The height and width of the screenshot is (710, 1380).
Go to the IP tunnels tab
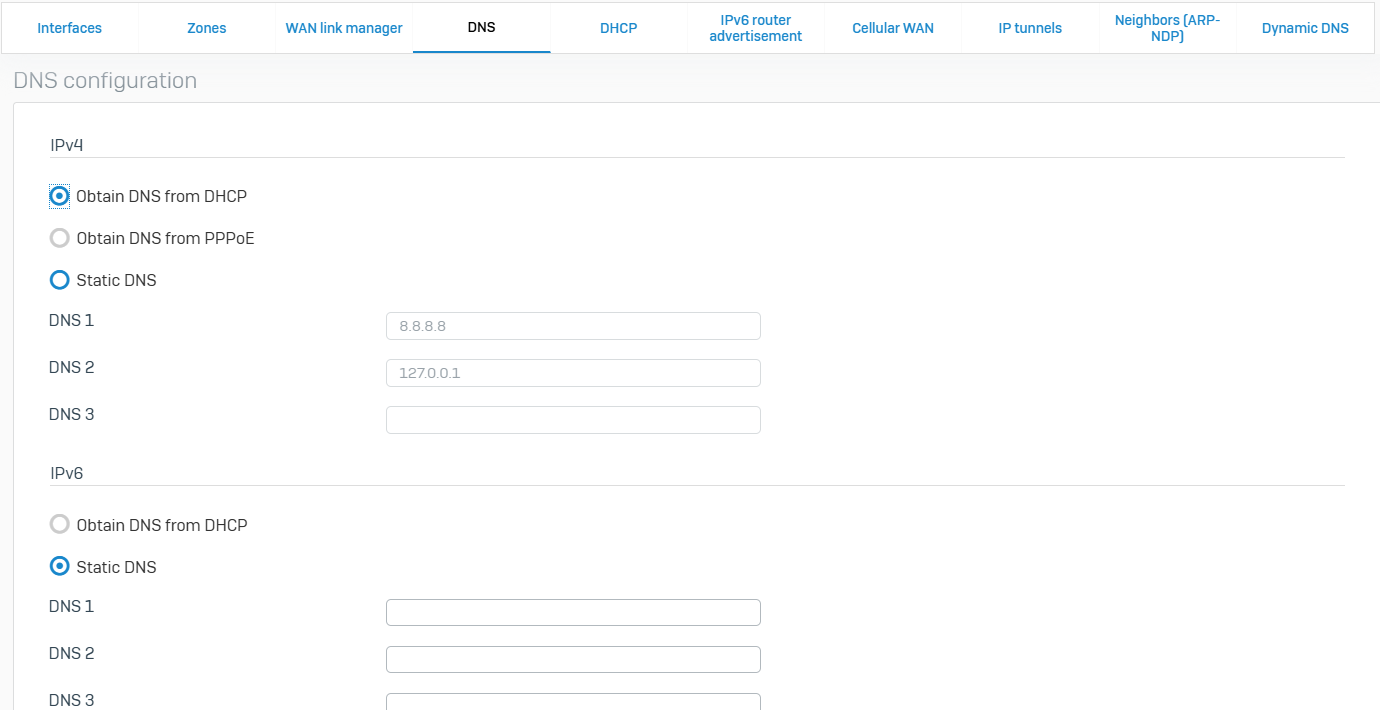pos(1030,28)
